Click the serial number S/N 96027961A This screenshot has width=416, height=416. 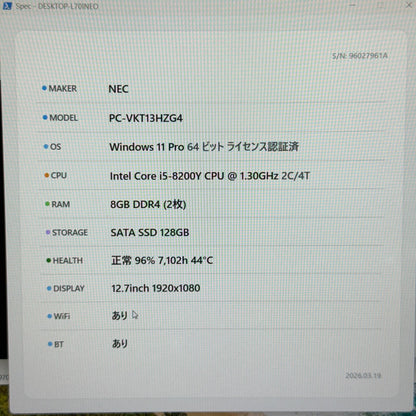(x=360, y=56)
